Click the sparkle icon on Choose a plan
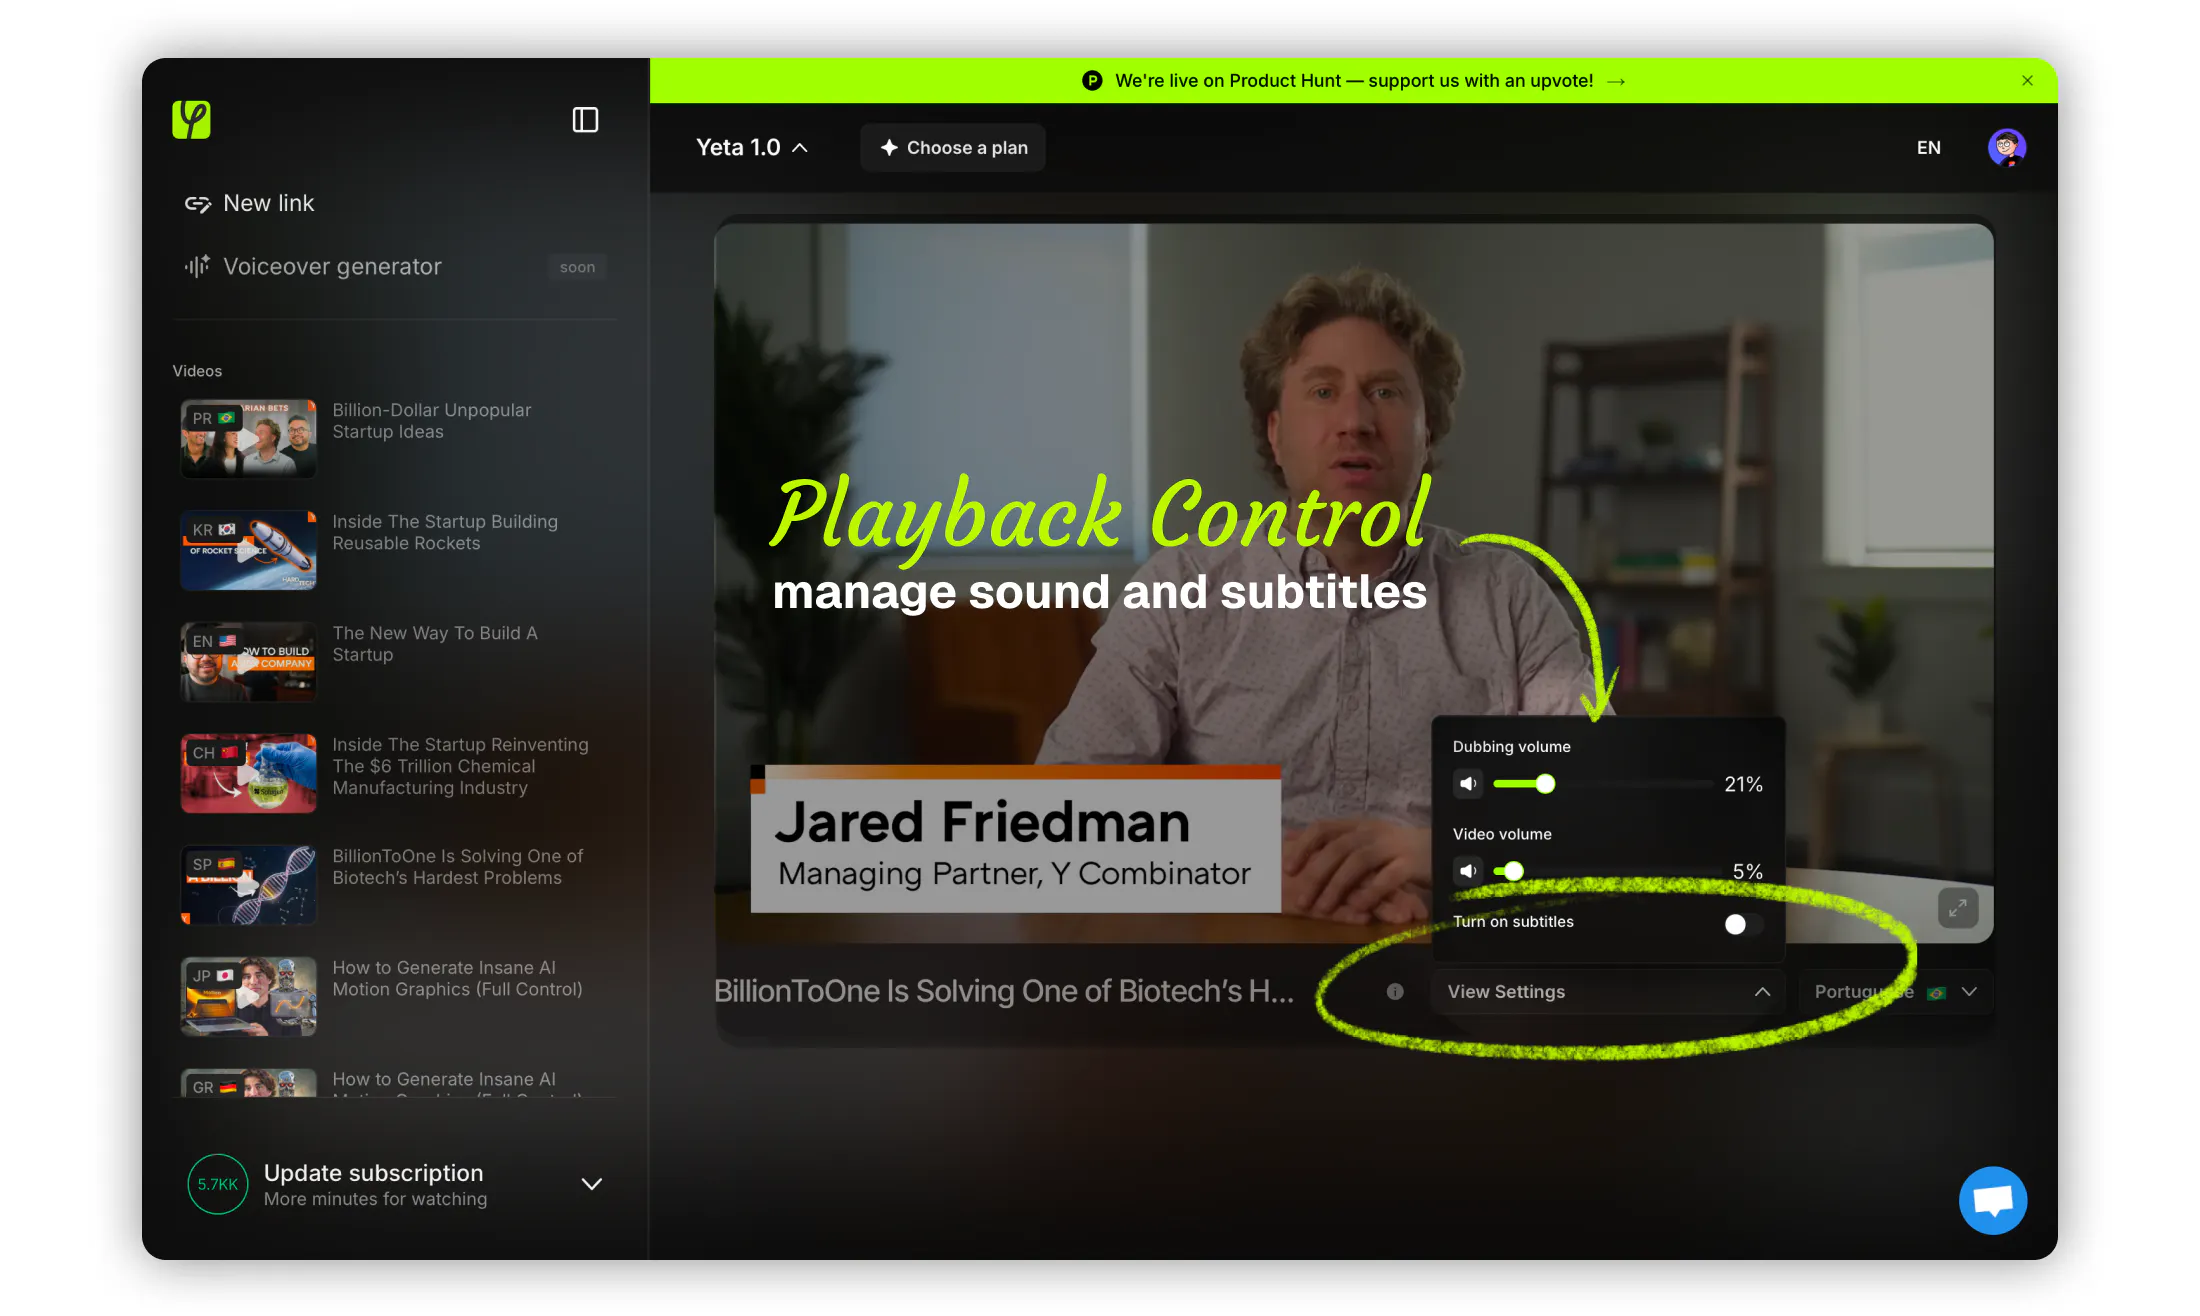This screenshot has height=1316, width=2200. (889, 148)
